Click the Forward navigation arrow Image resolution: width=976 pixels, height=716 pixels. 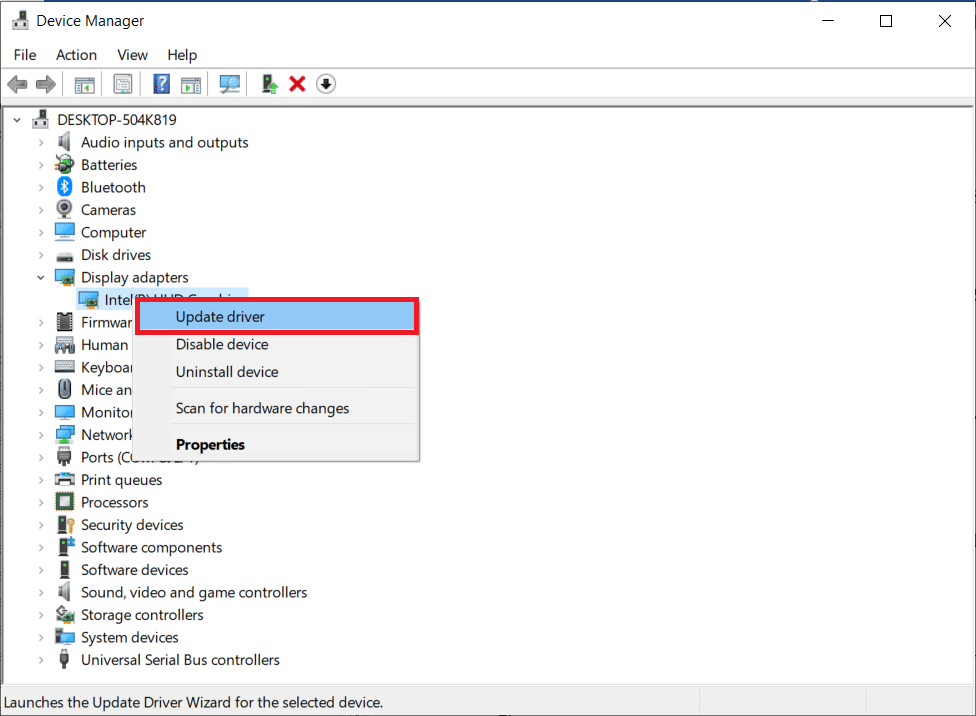45,84
